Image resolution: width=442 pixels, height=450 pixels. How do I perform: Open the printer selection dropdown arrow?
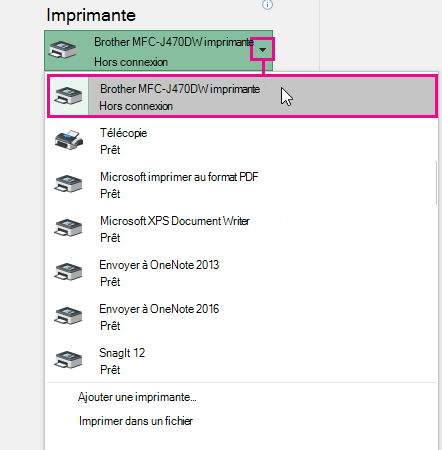pyautogui.click(x=263, y=50)
